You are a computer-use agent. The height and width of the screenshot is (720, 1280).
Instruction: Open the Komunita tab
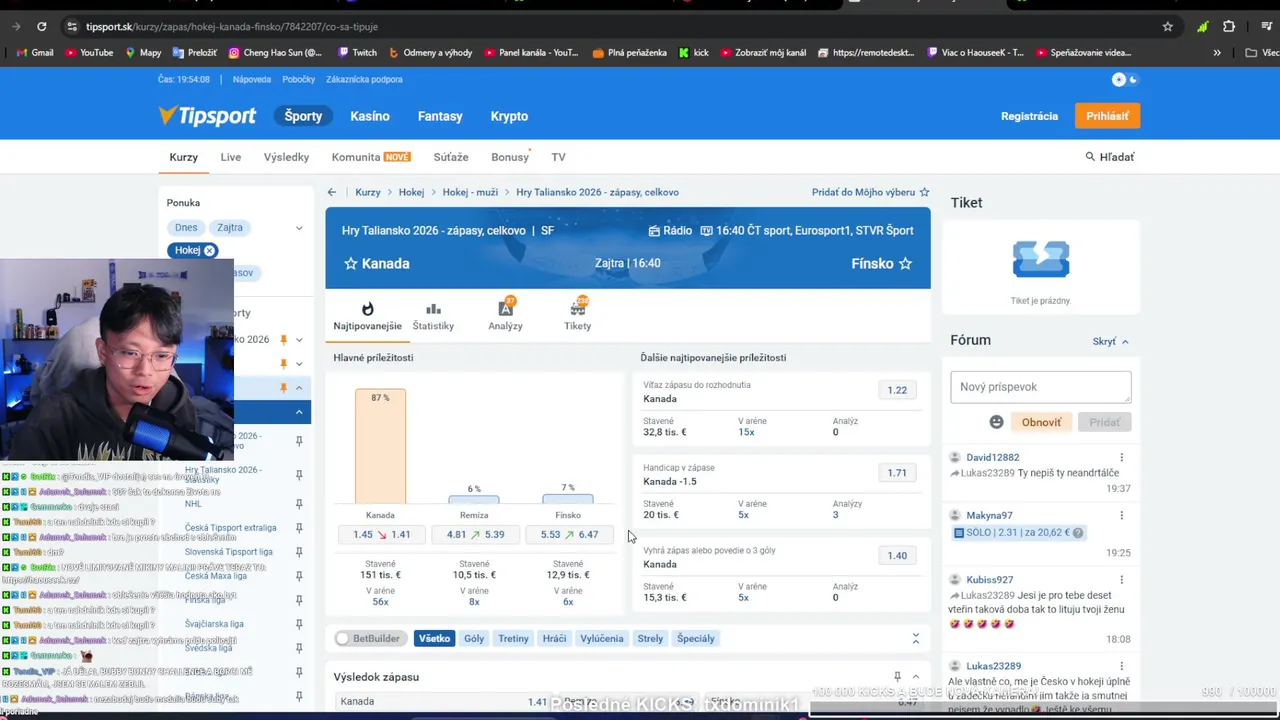tap(371, 157)
